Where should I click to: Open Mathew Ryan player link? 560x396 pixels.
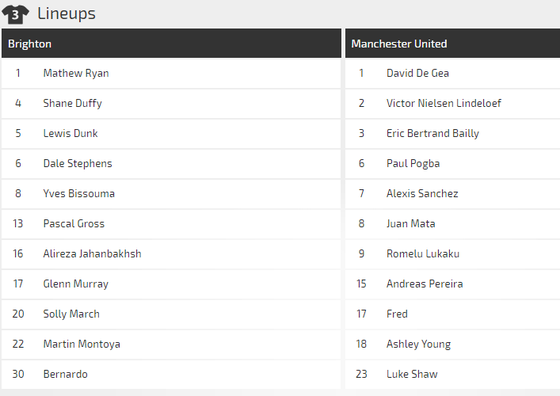pos(76,73)
